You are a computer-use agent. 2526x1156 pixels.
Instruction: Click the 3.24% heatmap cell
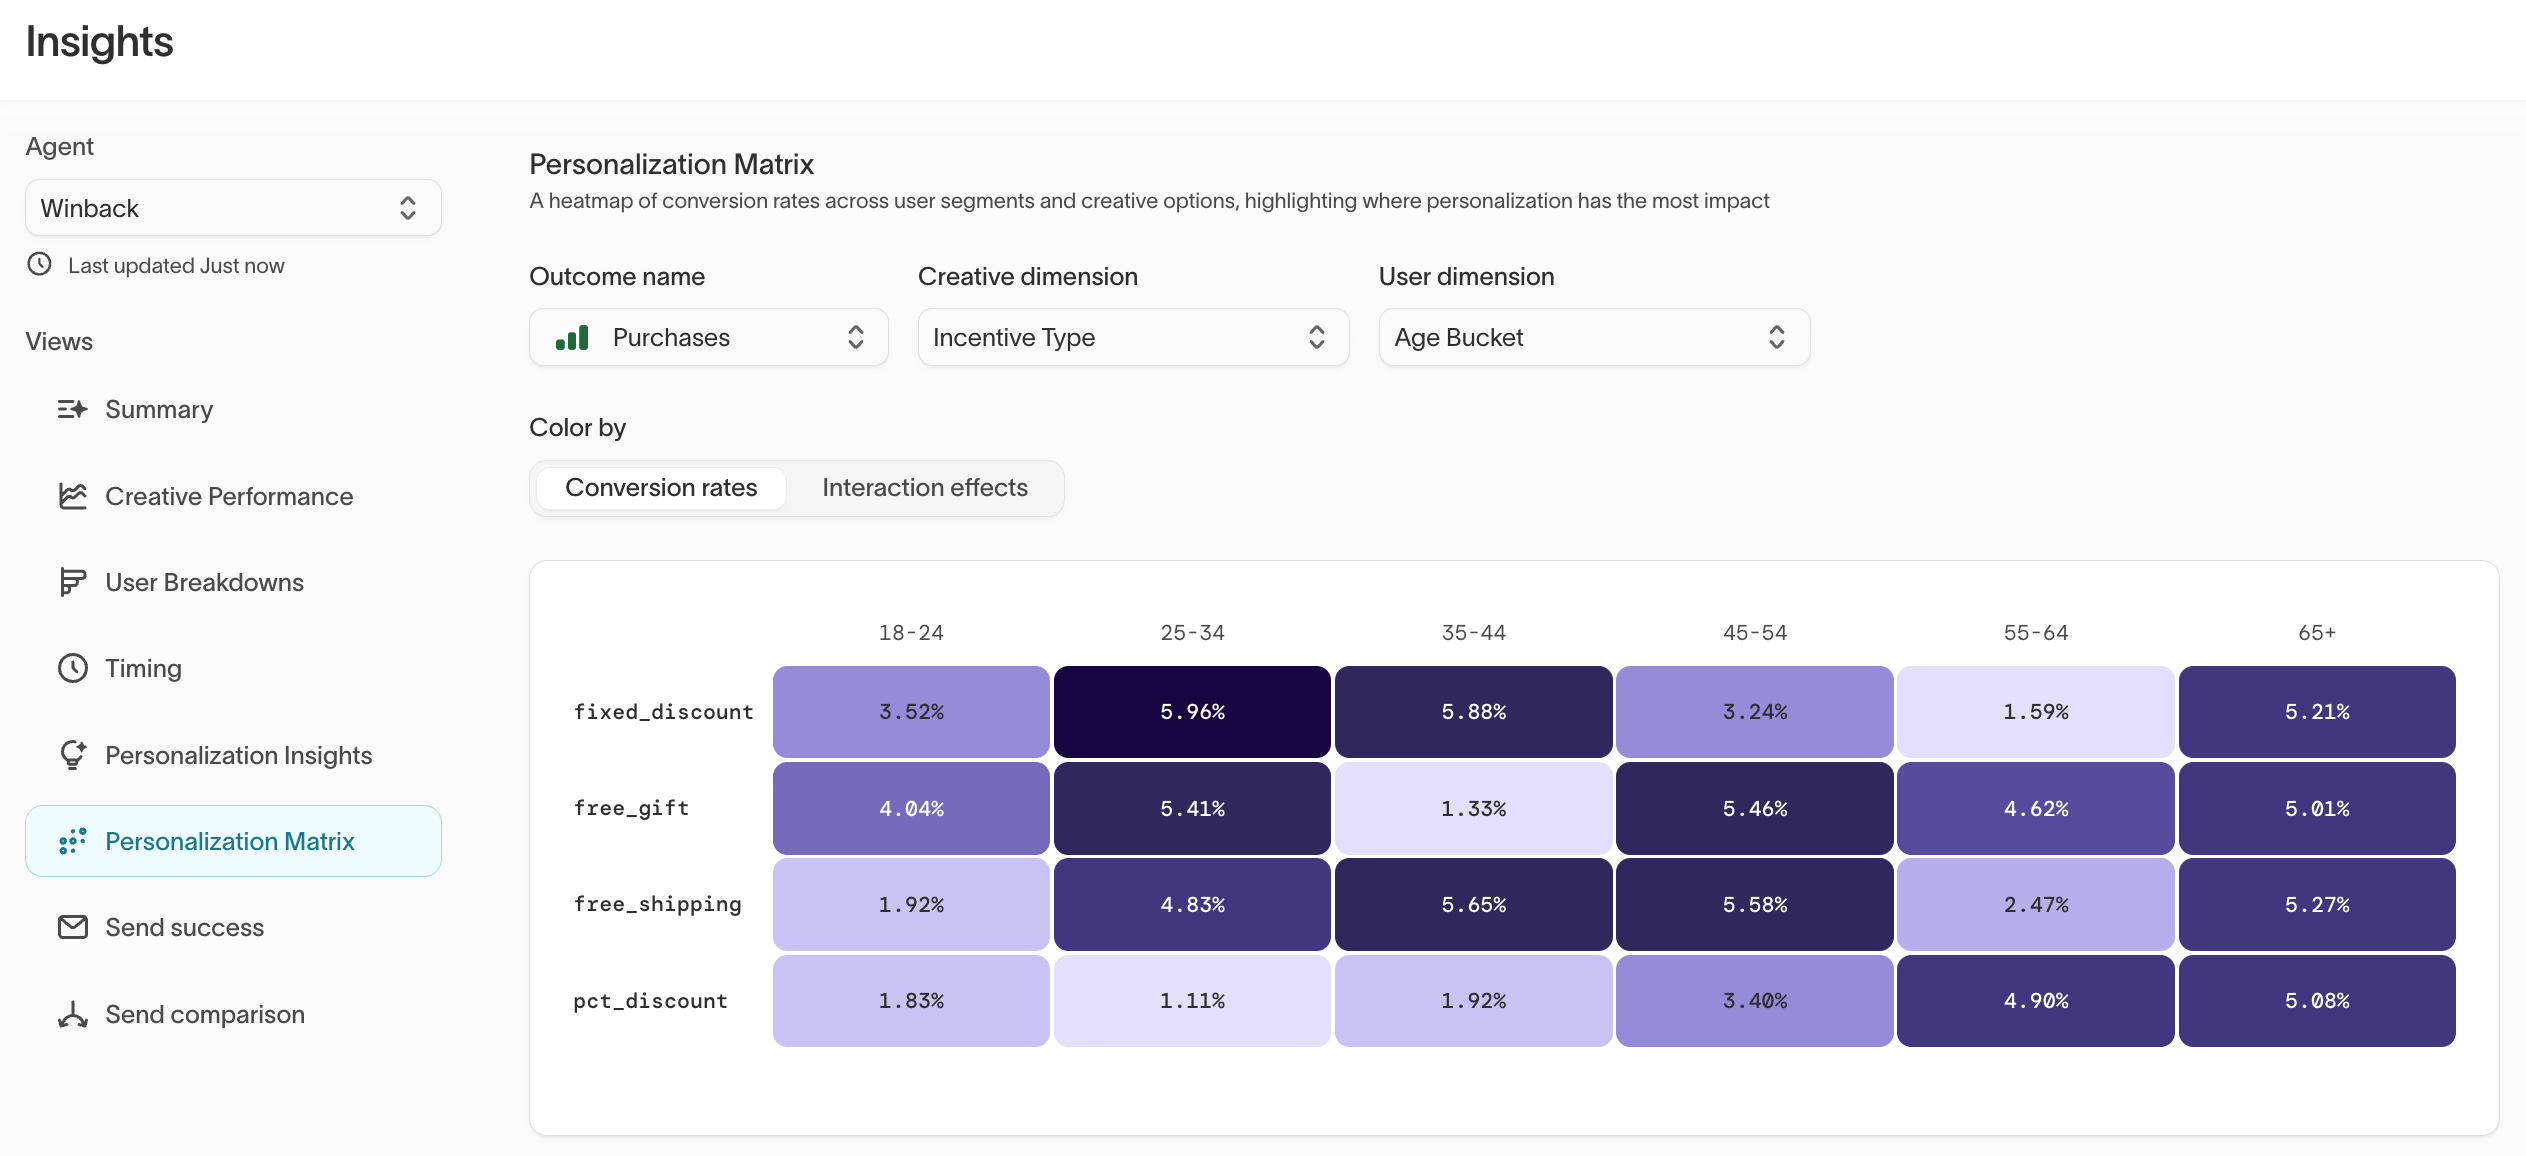click(x=1754, y=712)
